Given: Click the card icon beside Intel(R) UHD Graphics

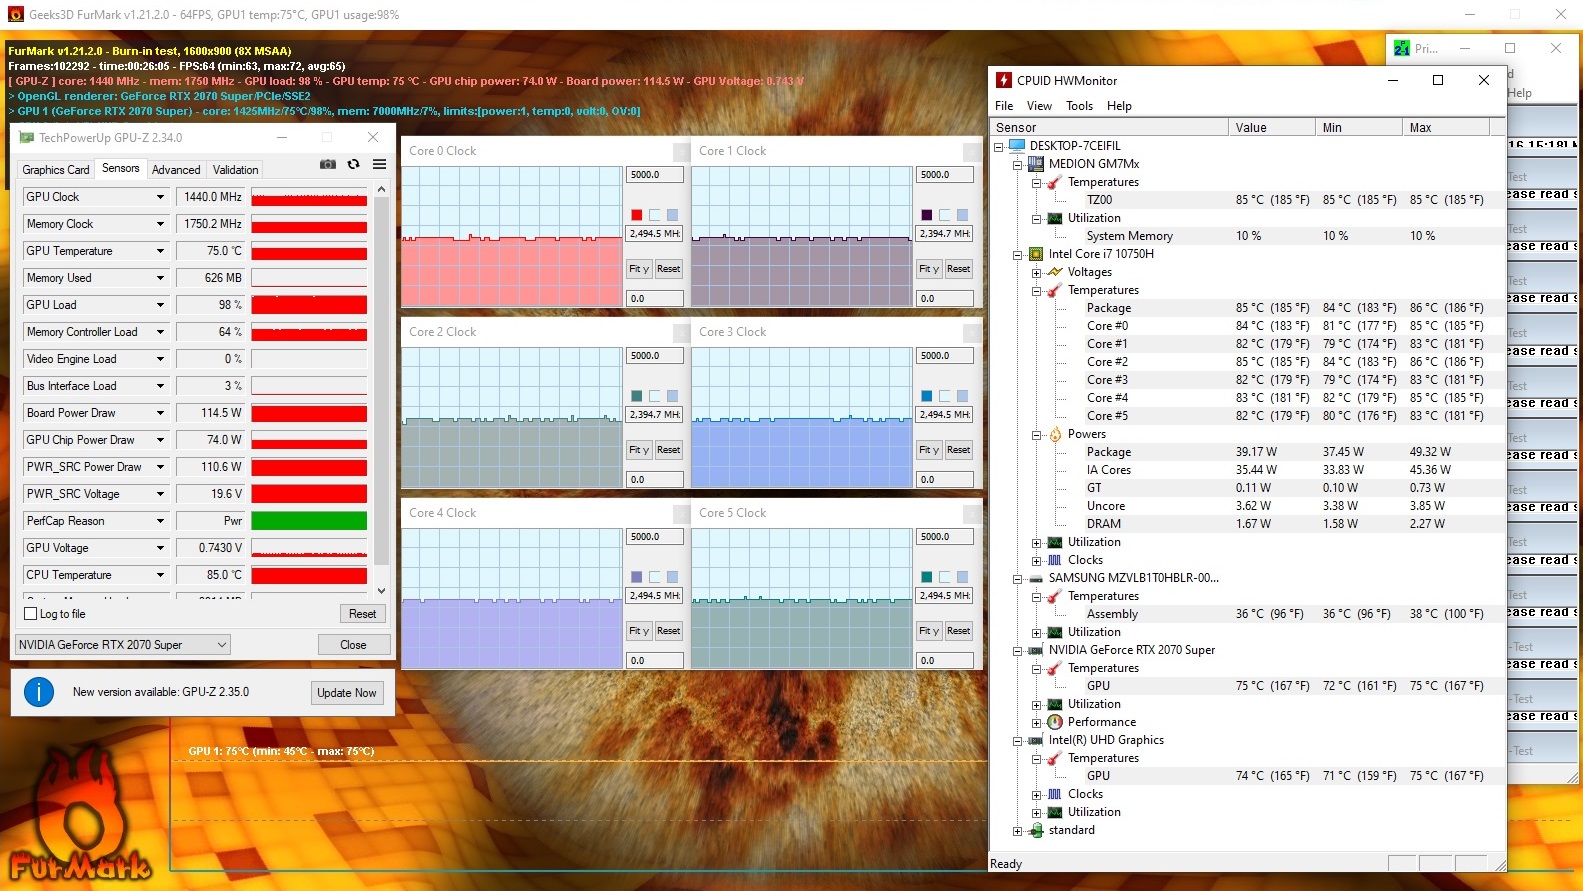Looking at the screenshot, I should coord(1036,740).
